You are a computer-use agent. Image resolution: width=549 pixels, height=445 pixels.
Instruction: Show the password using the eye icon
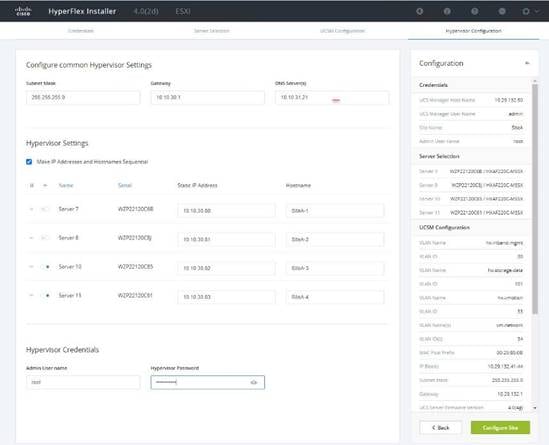[x=254, y=382]
